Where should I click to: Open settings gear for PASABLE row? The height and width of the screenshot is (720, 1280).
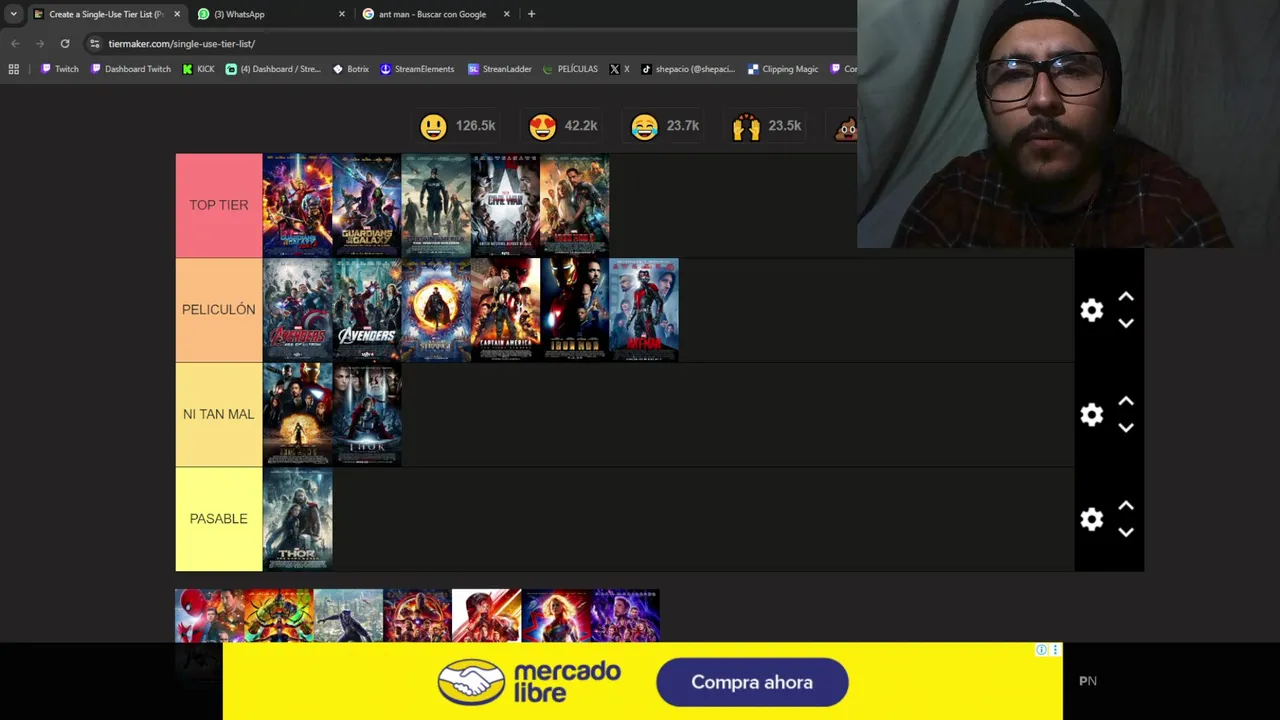pos(1091,519)
